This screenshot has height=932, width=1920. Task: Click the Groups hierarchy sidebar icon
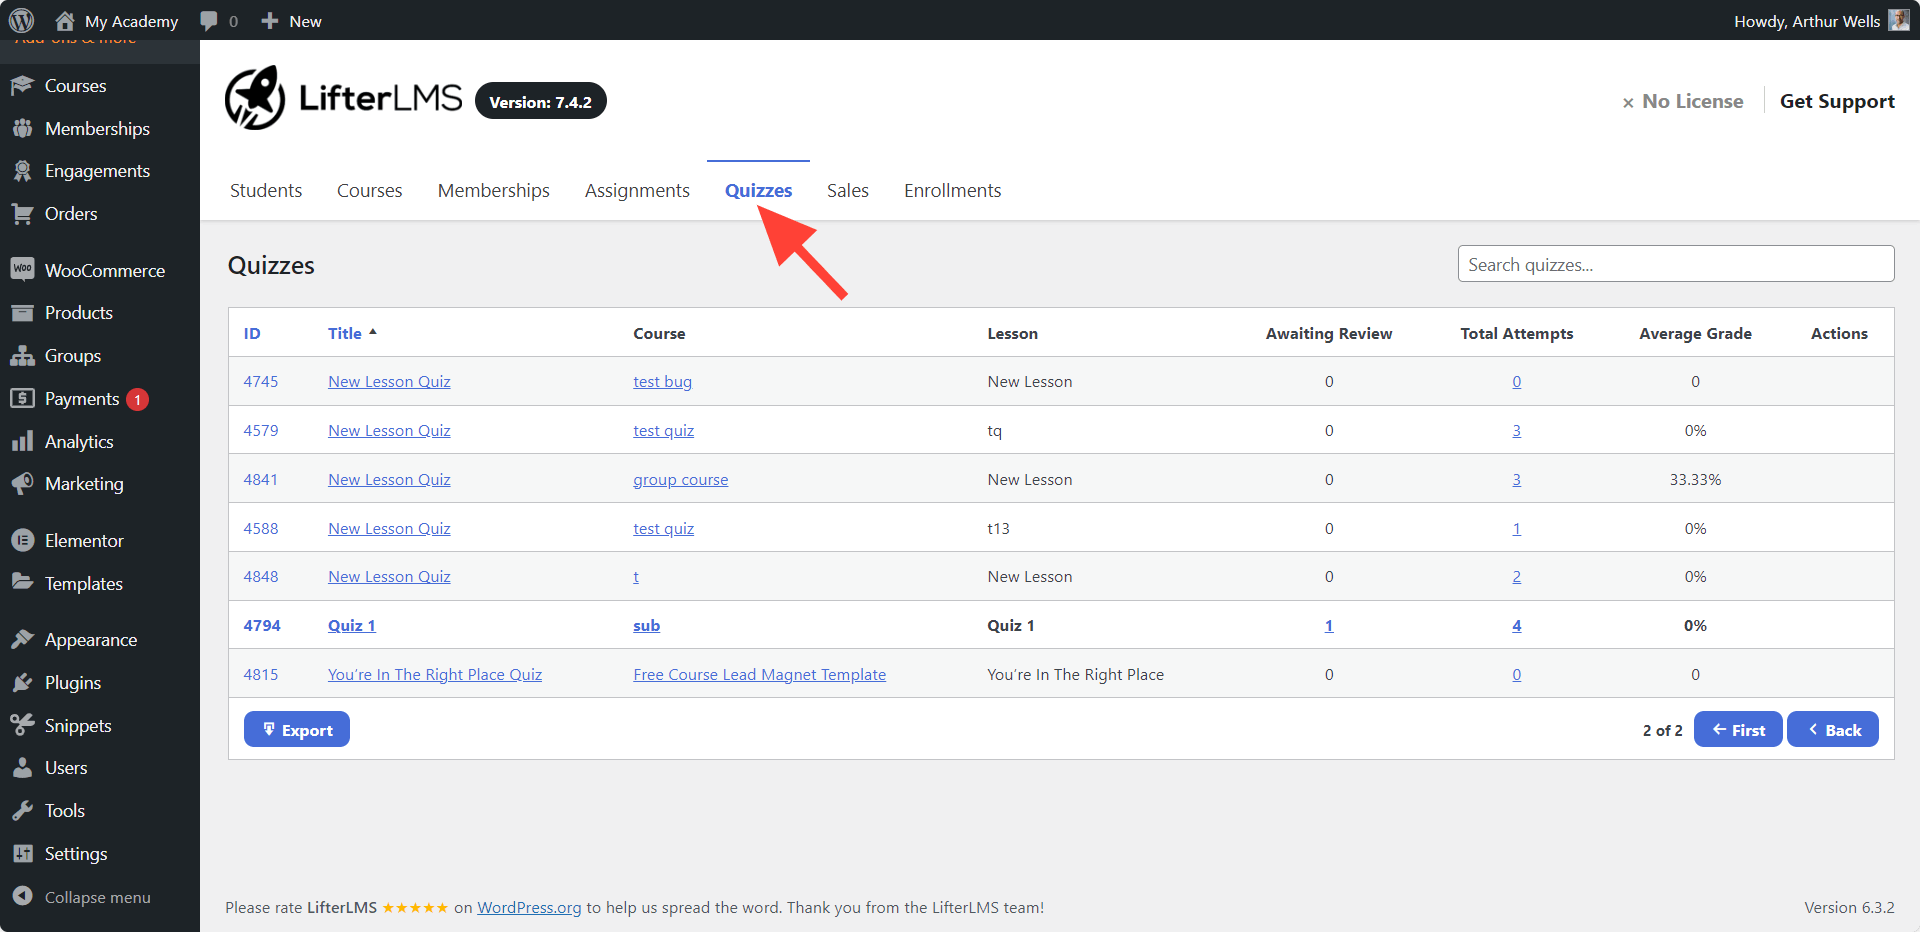(22, 356)
